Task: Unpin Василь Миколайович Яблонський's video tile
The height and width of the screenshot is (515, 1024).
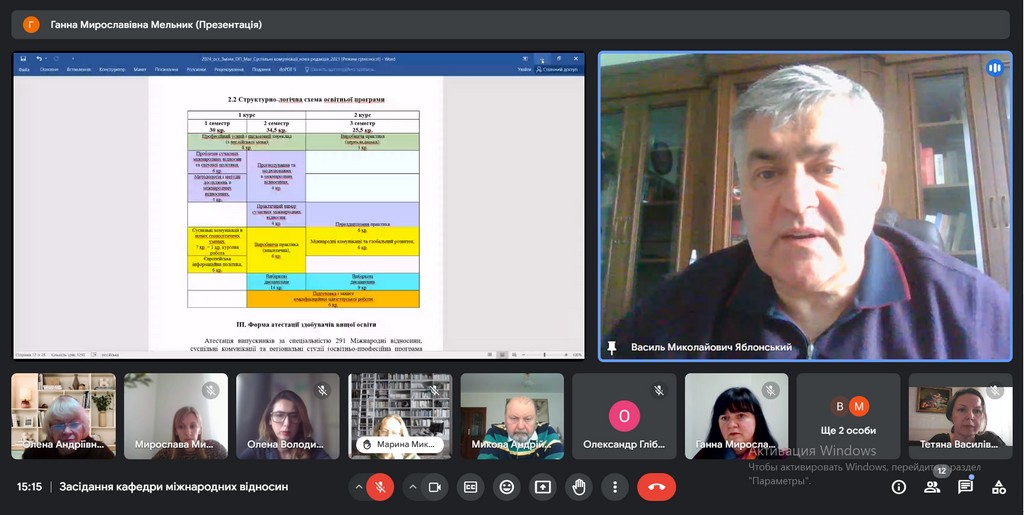Action: pyautogui.click(x=611, y=347)
